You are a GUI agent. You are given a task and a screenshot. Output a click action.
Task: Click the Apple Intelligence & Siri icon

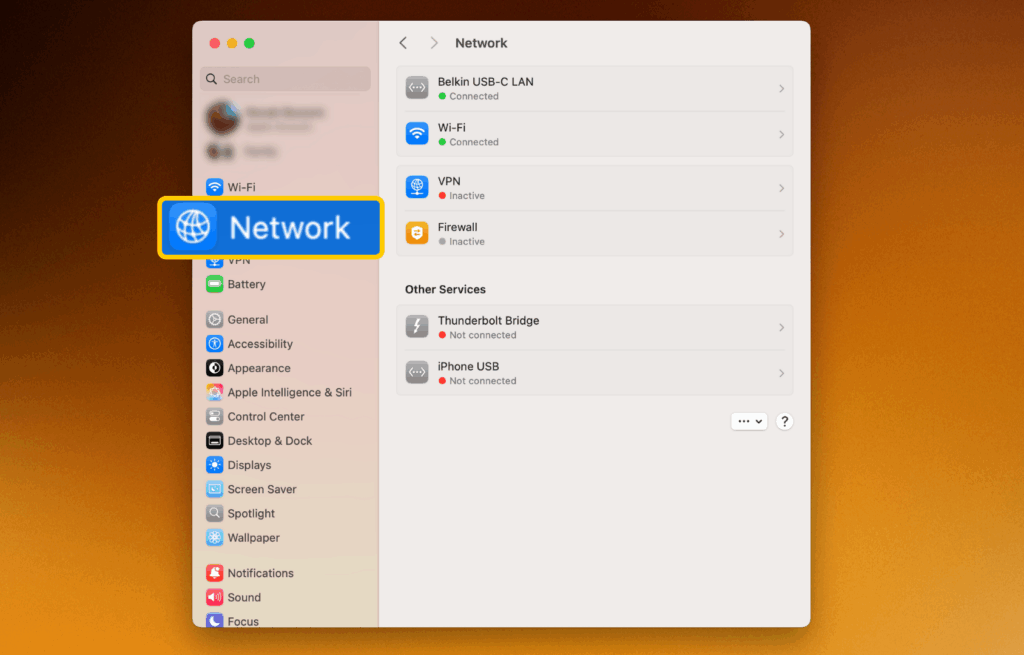tap(214, 393)
